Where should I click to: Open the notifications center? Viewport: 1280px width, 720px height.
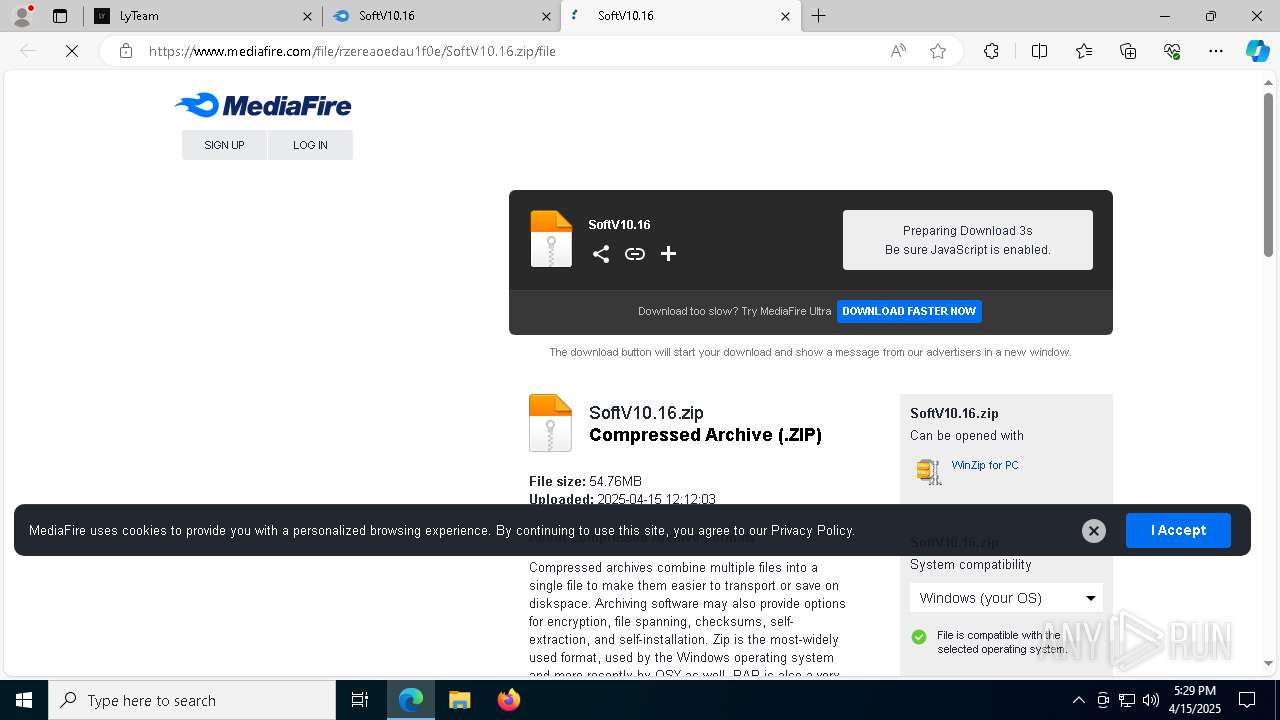1247,700
